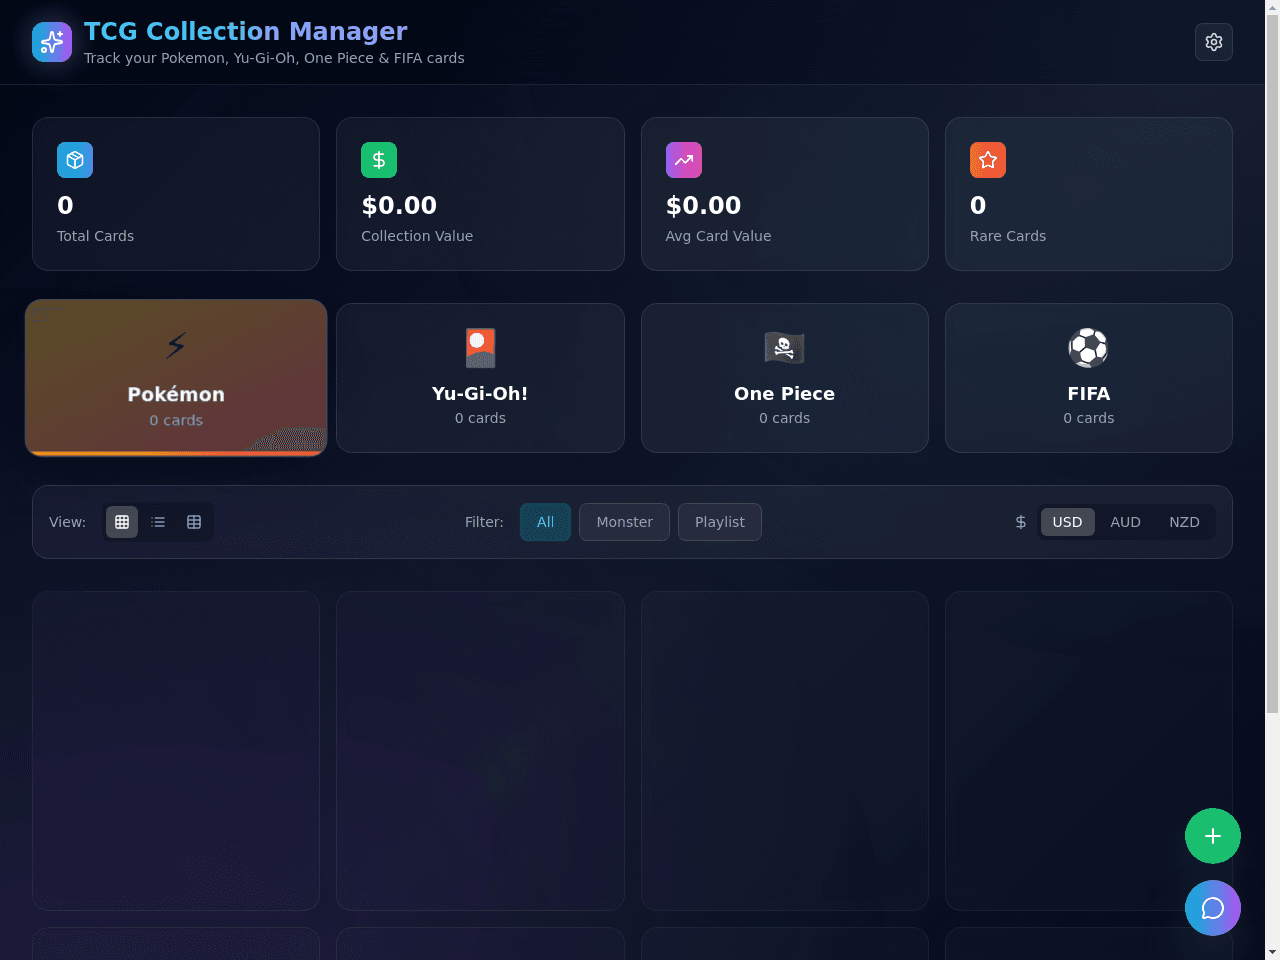Click the pirate flag One Piece icon
Viewport: 1280px width, 960px height.
click(x=785, y=348)
